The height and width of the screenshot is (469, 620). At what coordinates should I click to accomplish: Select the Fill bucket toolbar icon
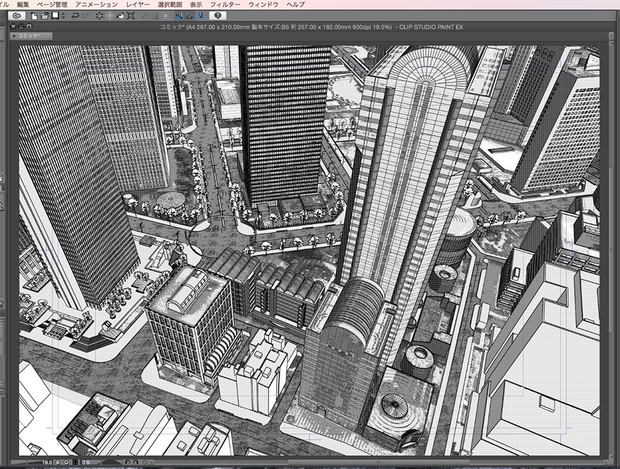coord(120,16)
